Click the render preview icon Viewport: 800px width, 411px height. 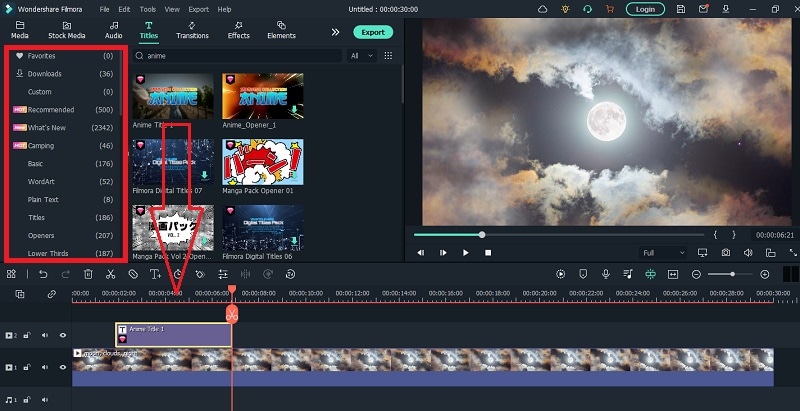click(561, 274)
